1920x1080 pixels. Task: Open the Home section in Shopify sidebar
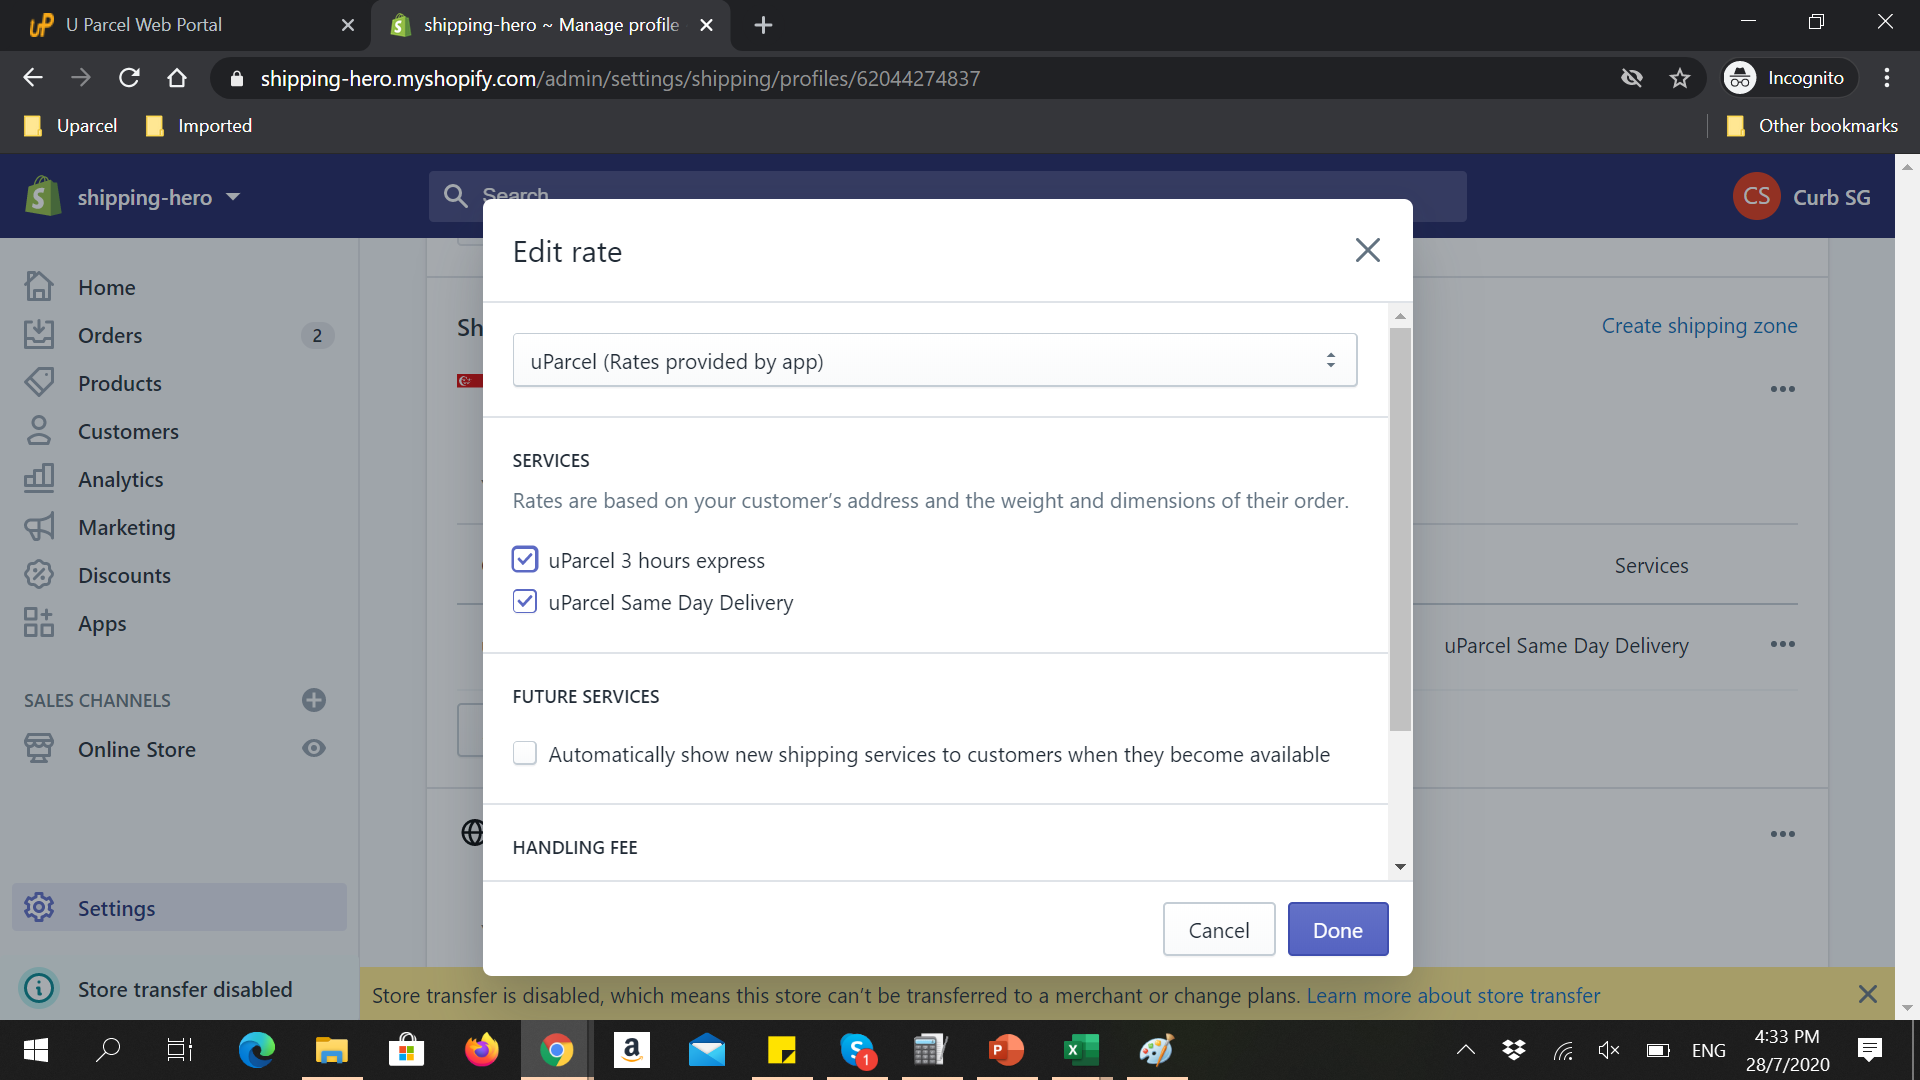point(40,287)
